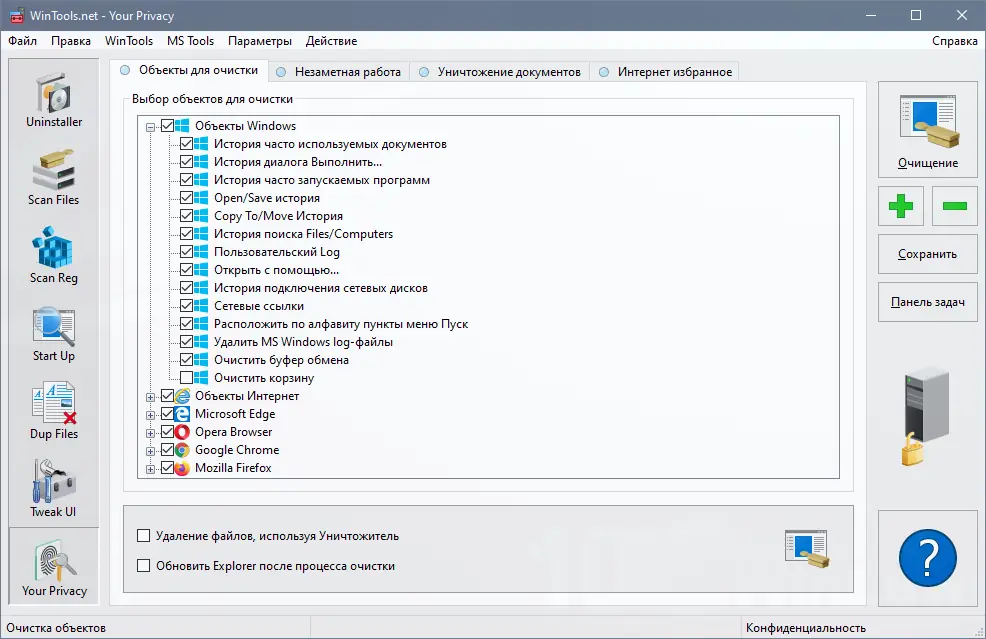Click the red minus icon

(x=954, y=206)
